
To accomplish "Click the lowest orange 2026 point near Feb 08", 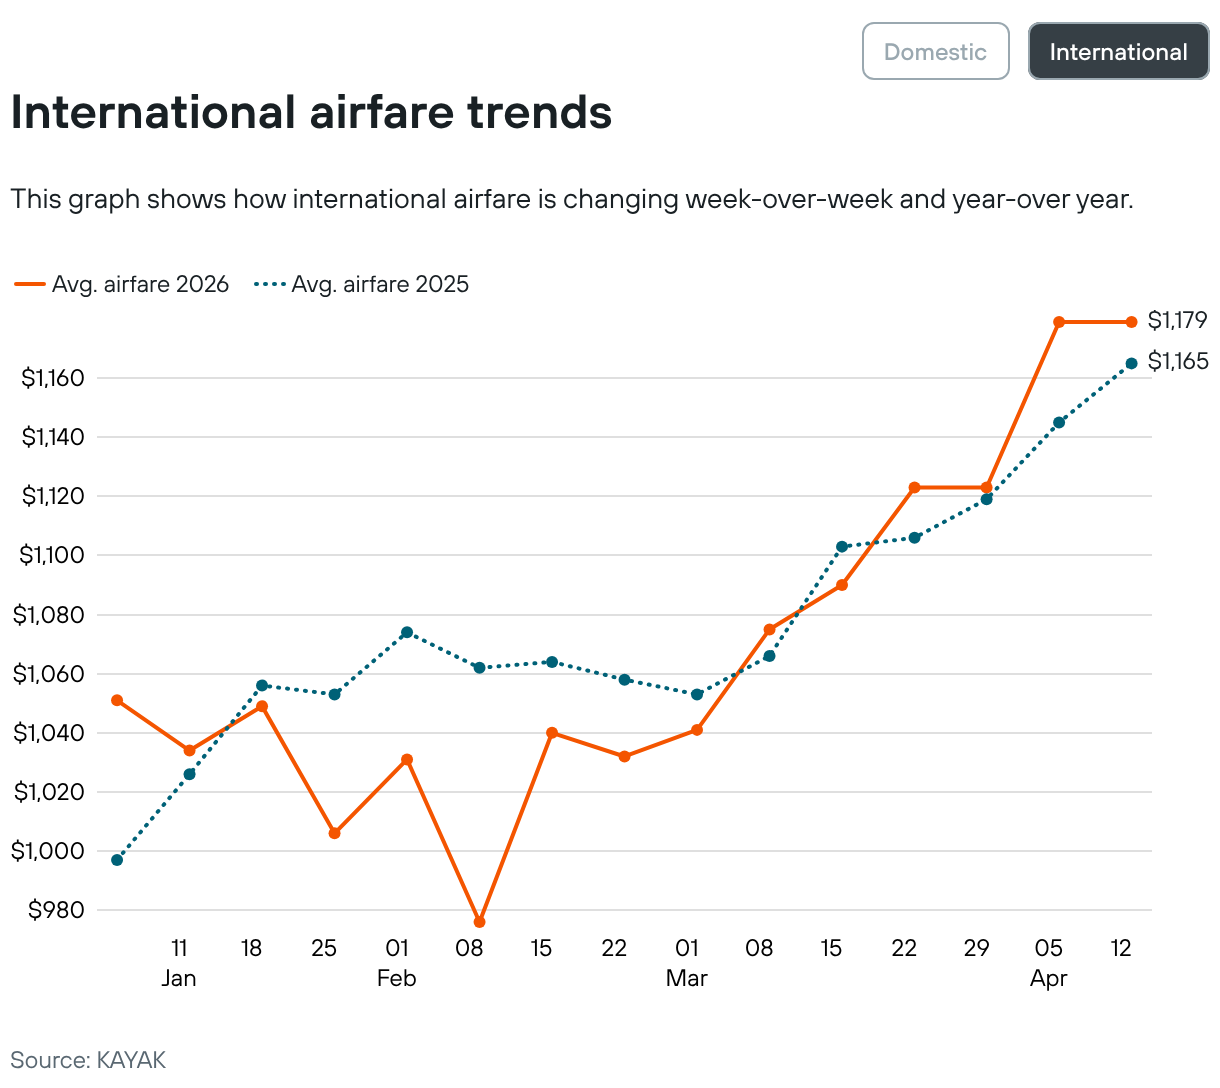I will 479,922.
